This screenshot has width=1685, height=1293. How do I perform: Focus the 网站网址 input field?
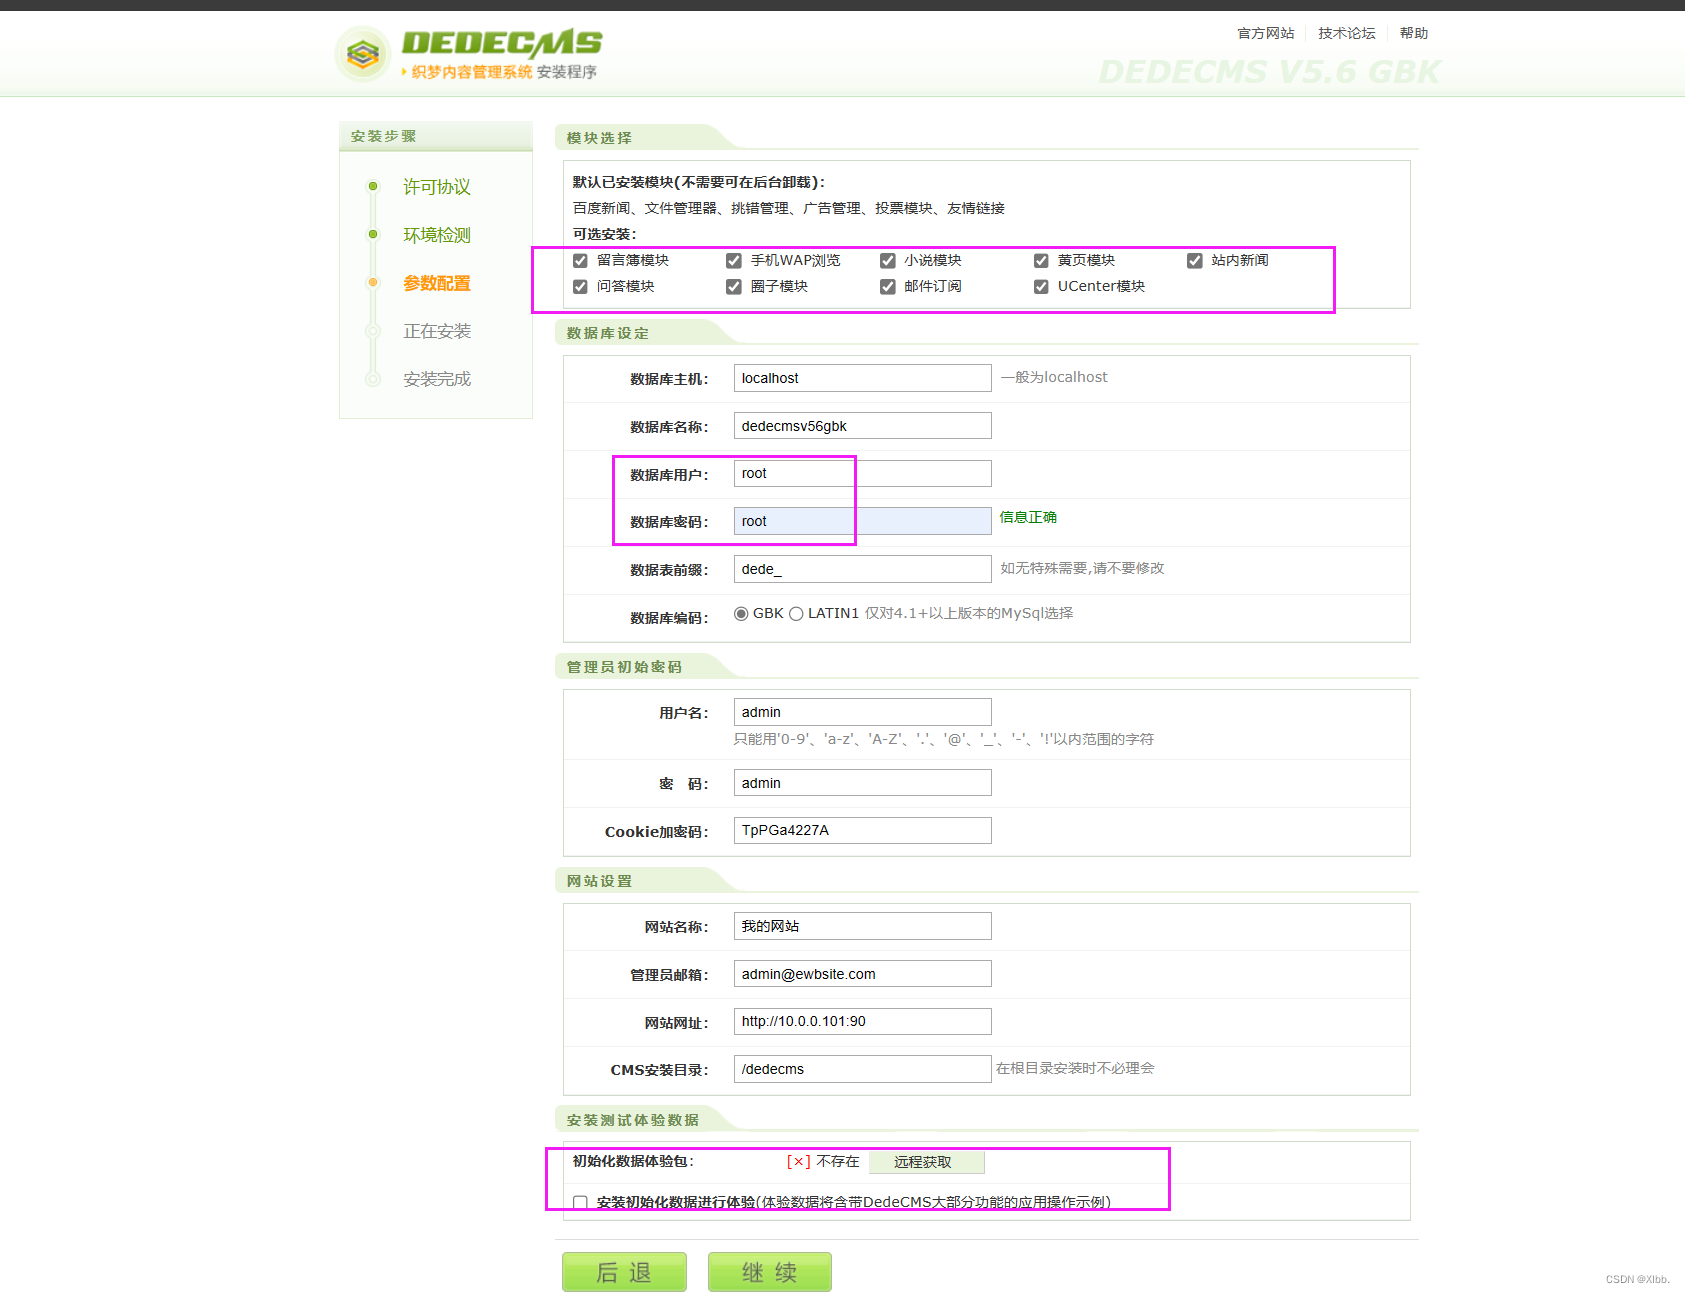pyautogui.click(x=863, y=1022)
